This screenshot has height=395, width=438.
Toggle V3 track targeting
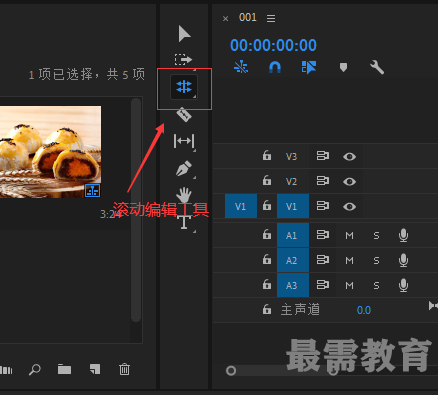coord(291,156)
